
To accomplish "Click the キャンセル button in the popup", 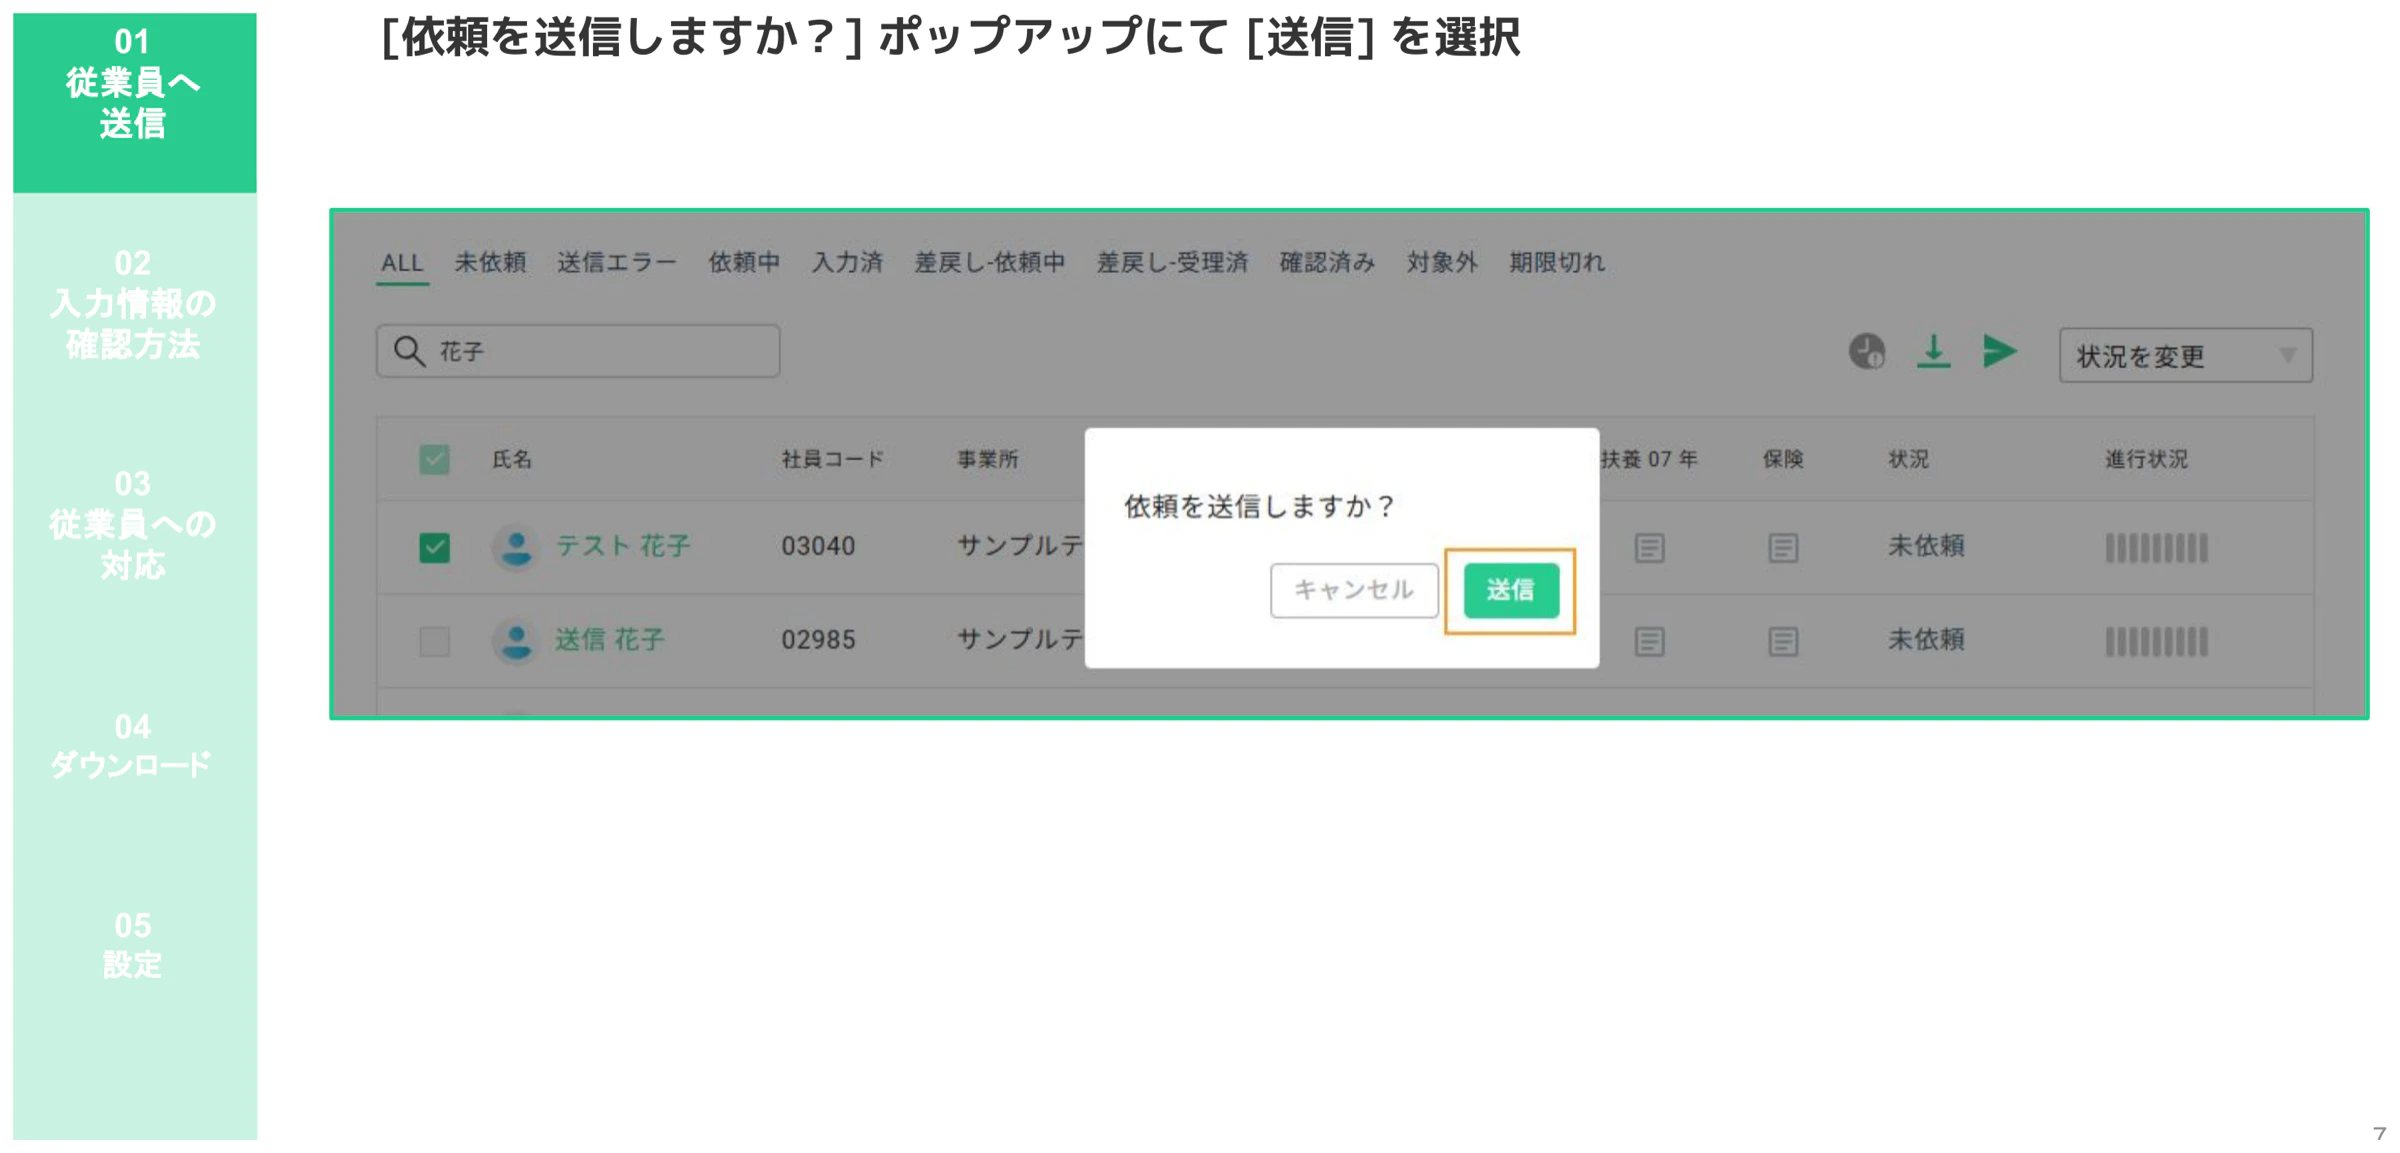I will 1354,591.
